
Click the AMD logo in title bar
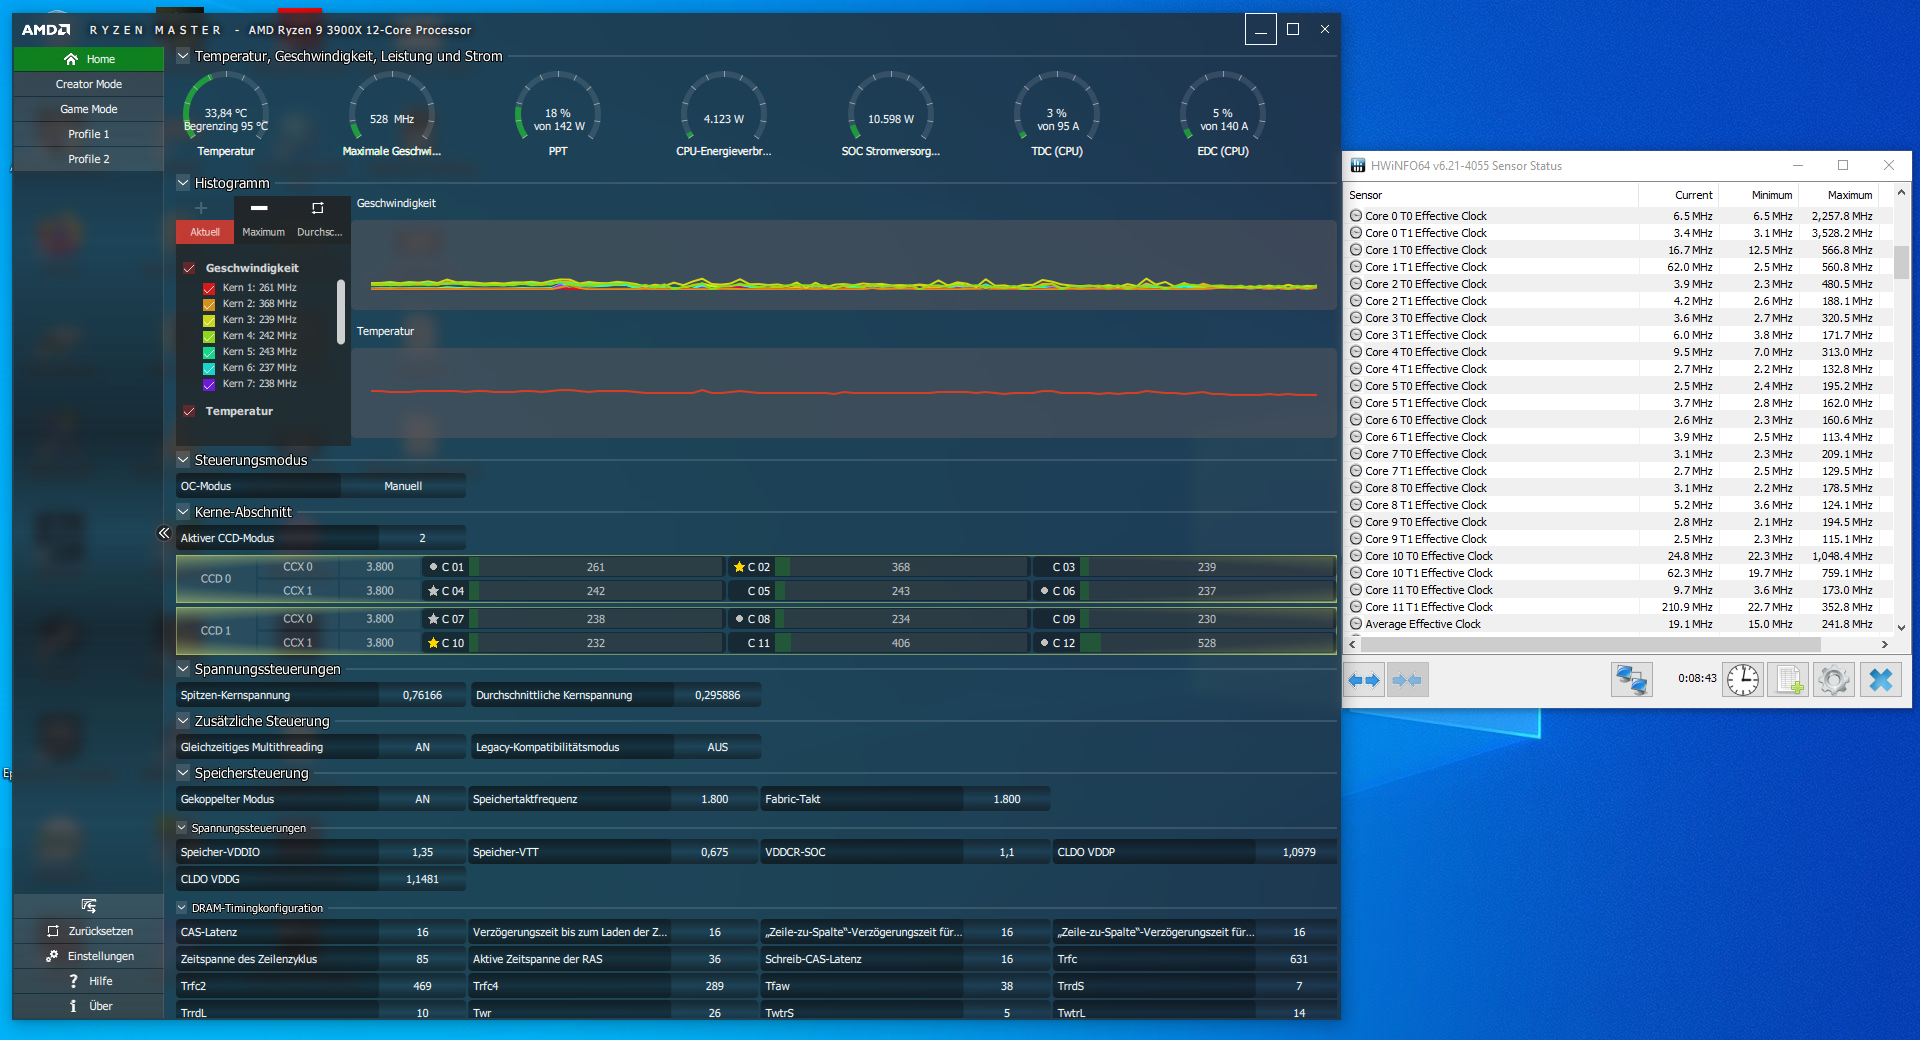[46, 30]
